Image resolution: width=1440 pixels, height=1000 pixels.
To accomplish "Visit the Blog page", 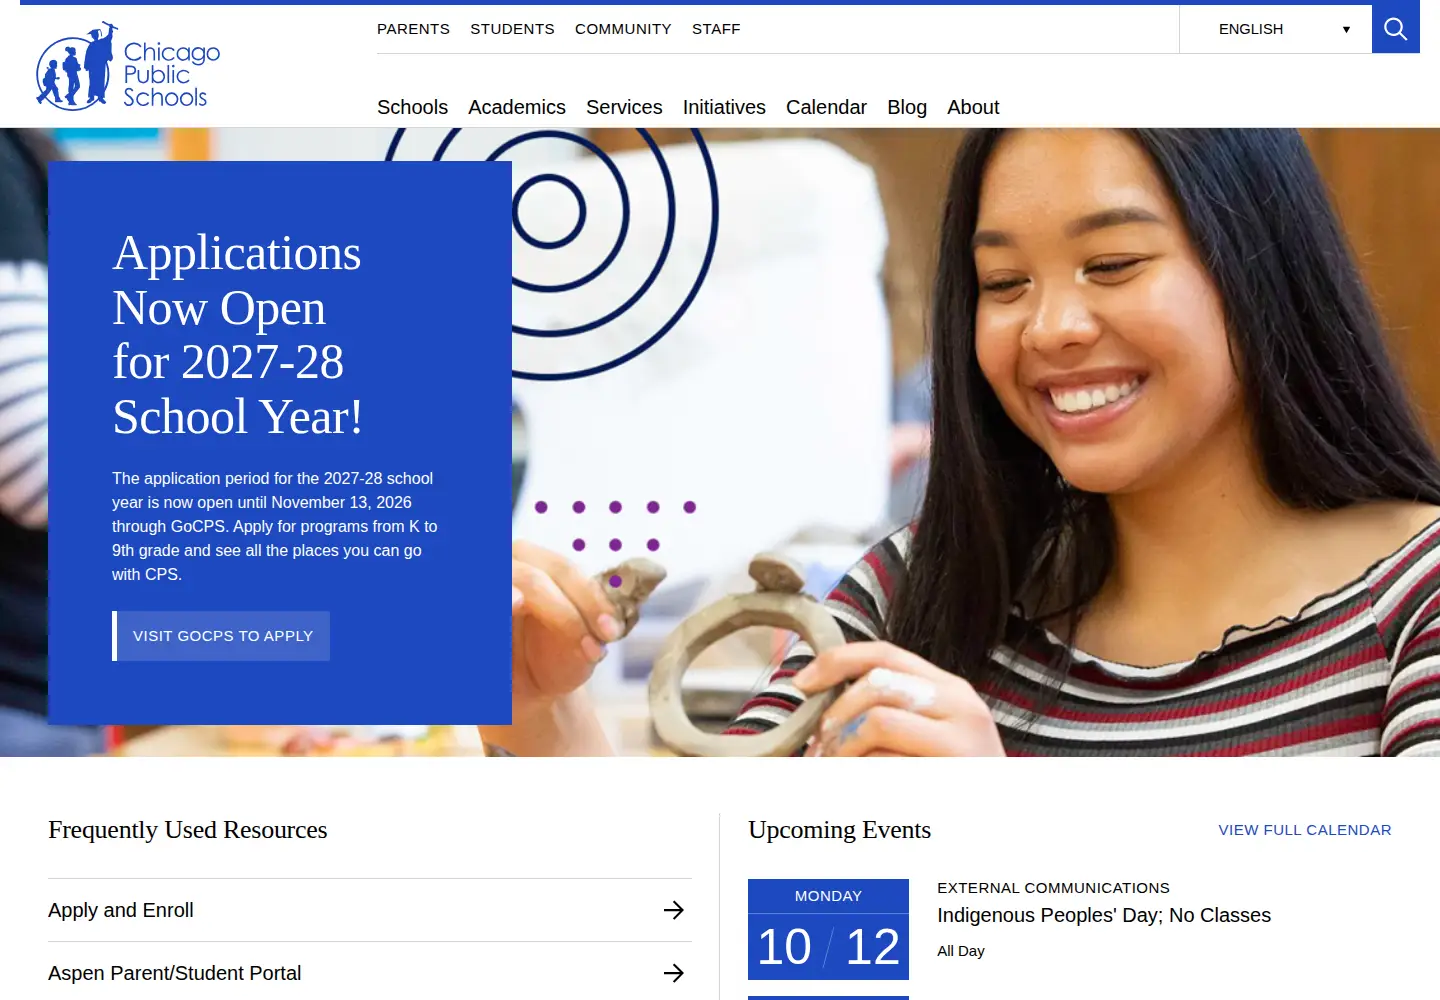I will point(907,107).
